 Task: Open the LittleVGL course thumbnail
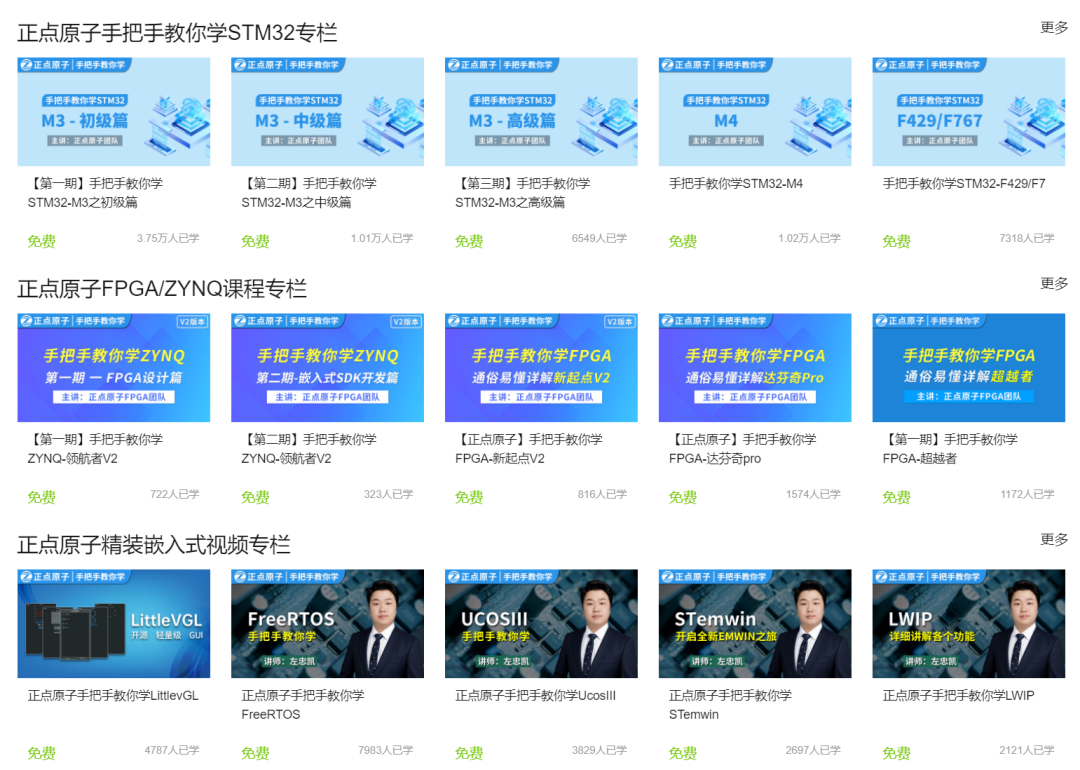pos(114,624)
